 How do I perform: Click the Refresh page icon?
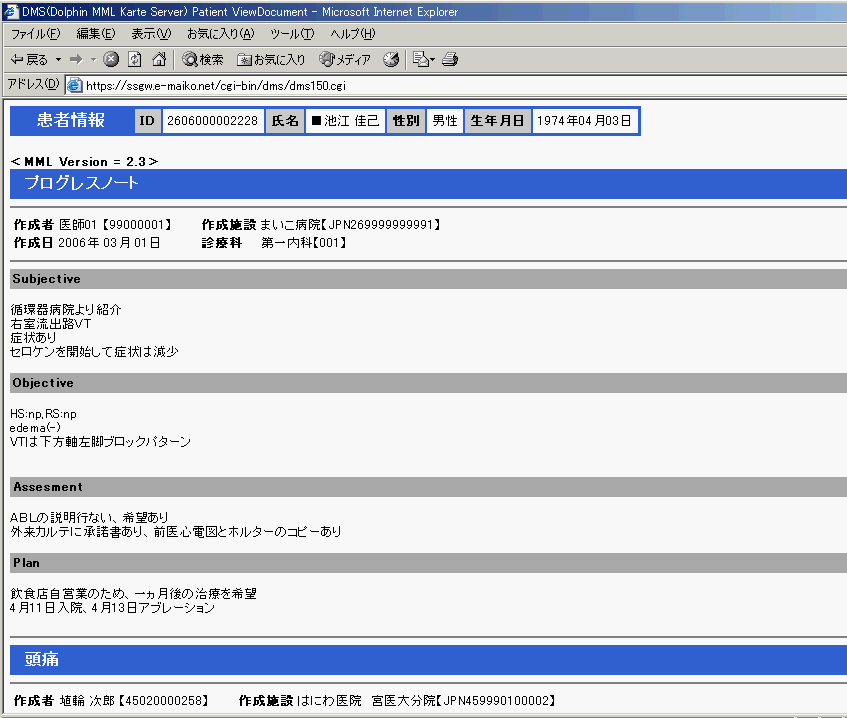pos(134,60)
